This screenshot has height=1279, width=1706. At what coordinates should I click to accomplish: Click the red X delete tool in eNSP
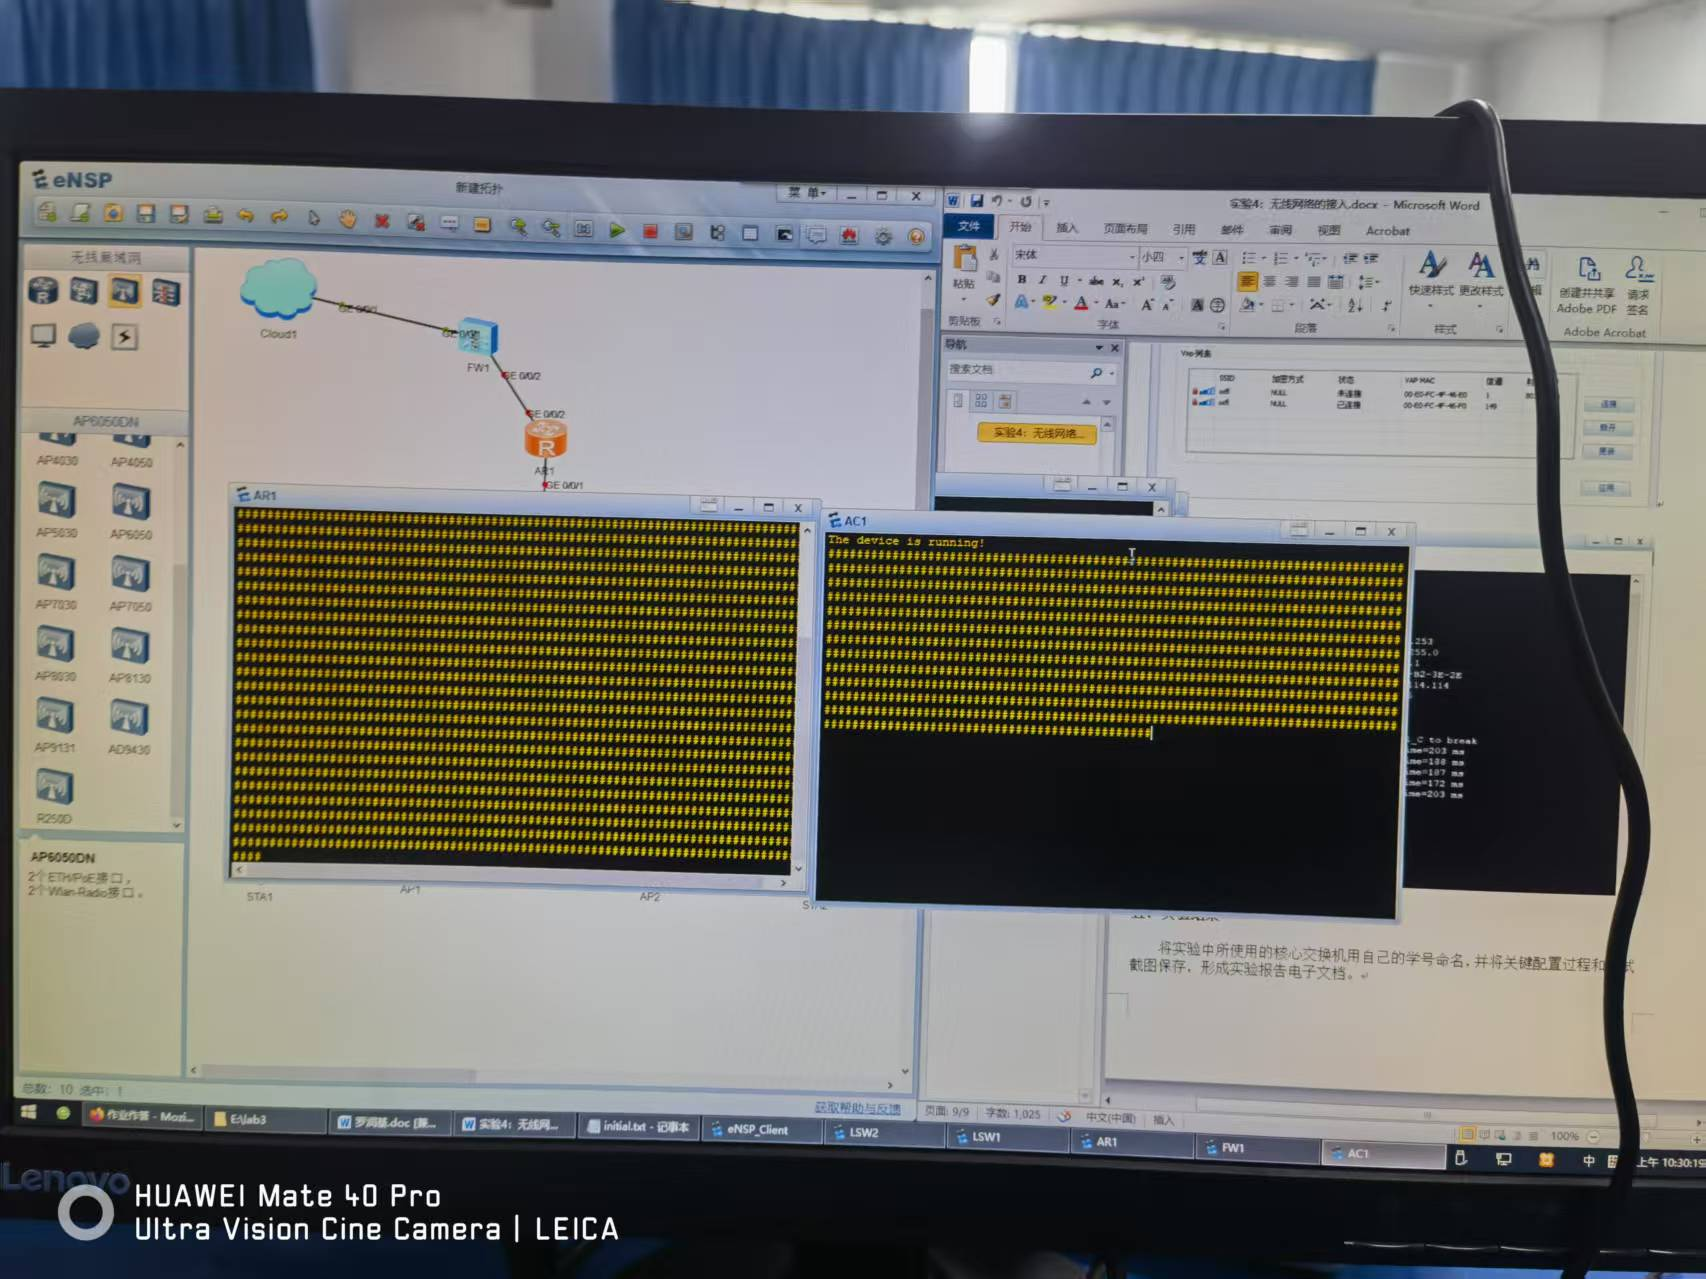tap(382, 221)
